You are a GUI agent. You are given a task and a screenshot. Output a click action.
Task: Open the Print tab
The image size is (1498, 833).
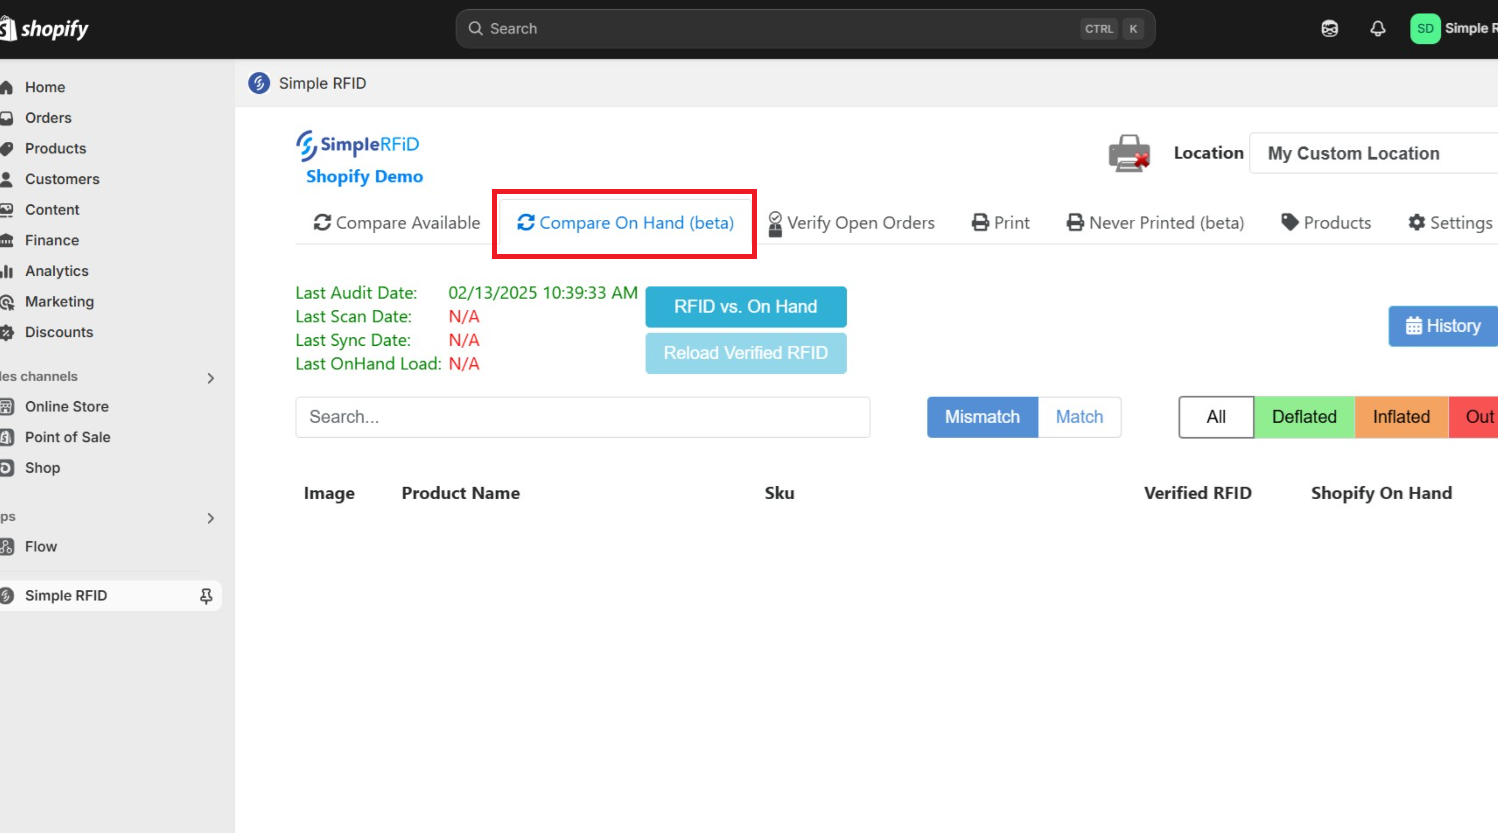pos(1001,223)
